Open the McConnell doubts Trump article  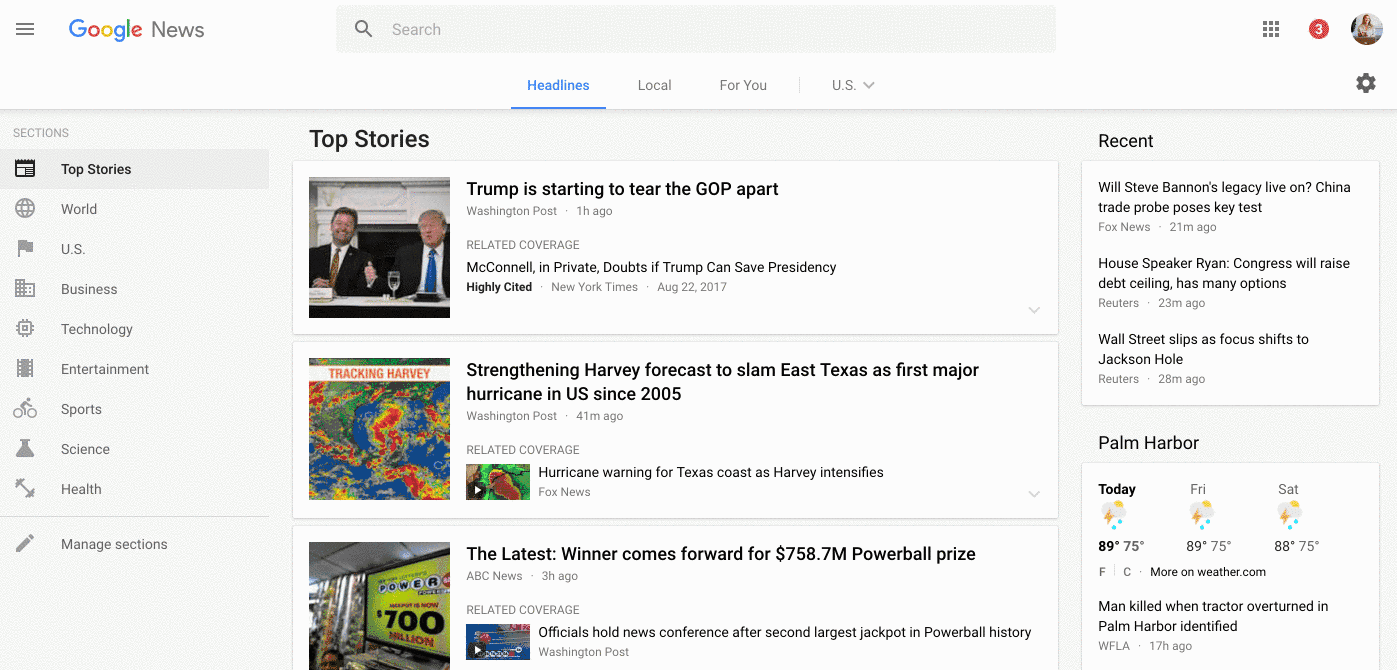point(651,267)
